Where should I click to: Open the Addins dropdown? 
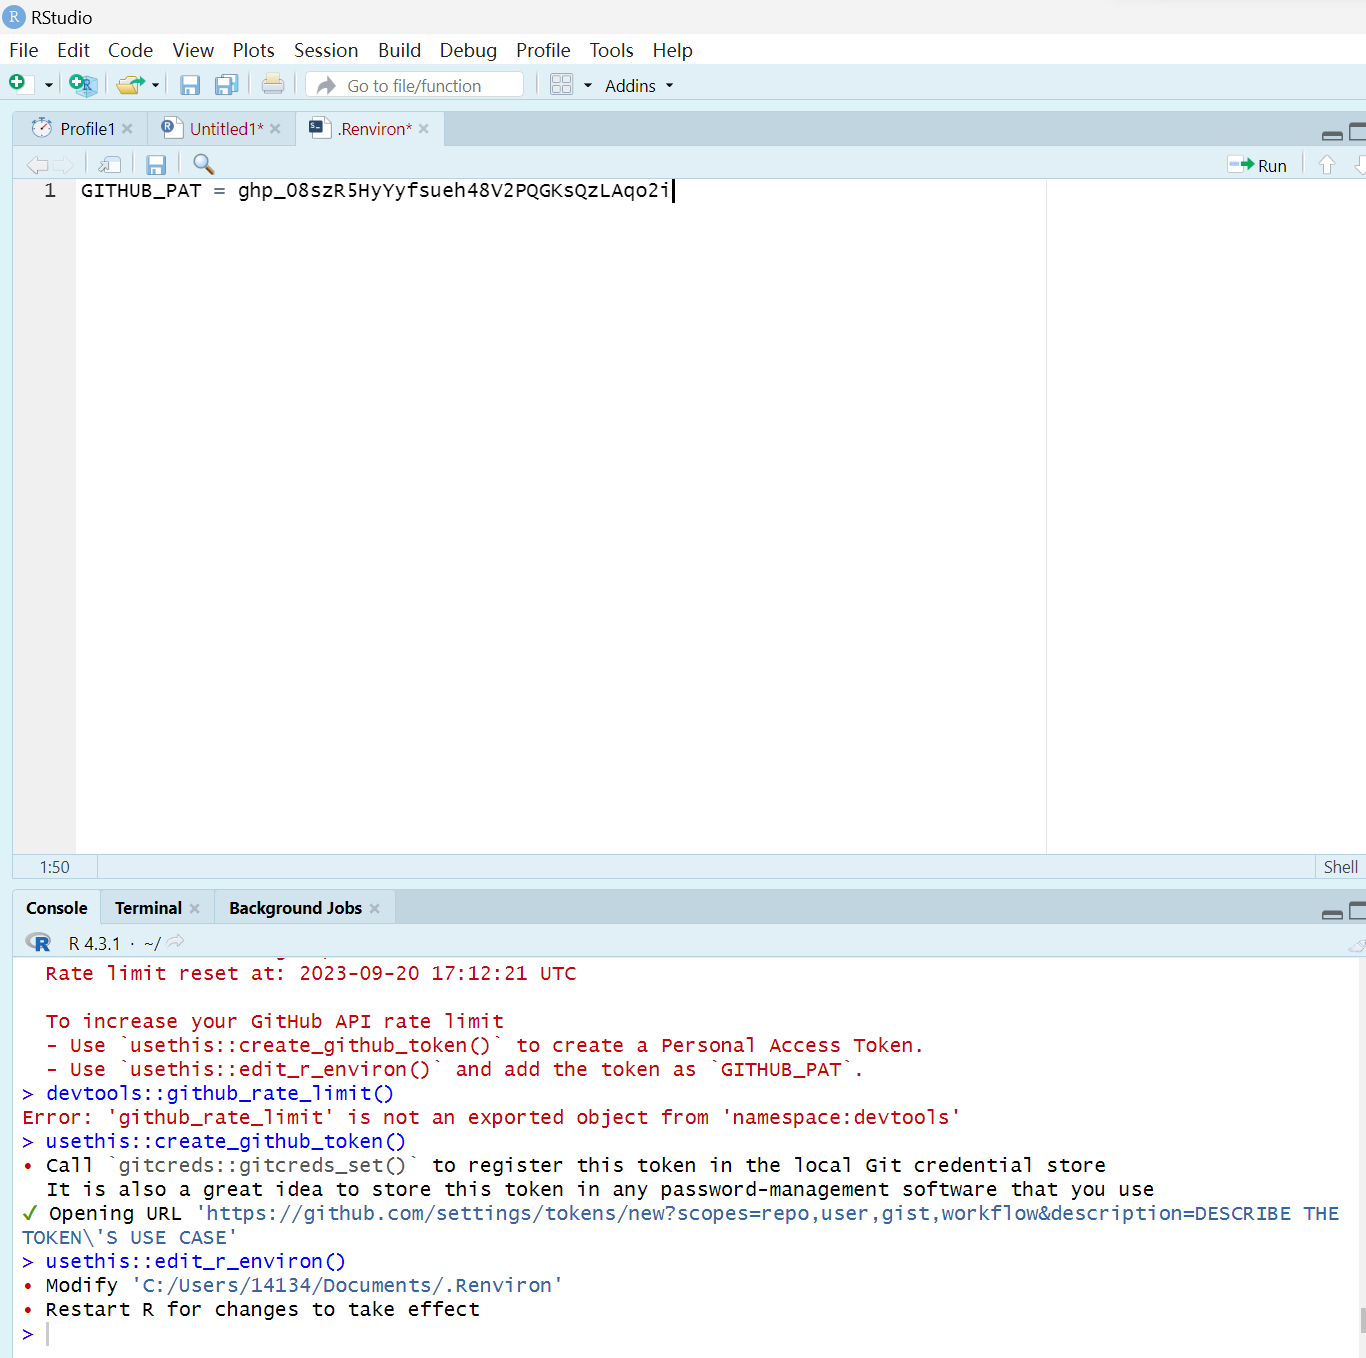click(x=639, y=86)
